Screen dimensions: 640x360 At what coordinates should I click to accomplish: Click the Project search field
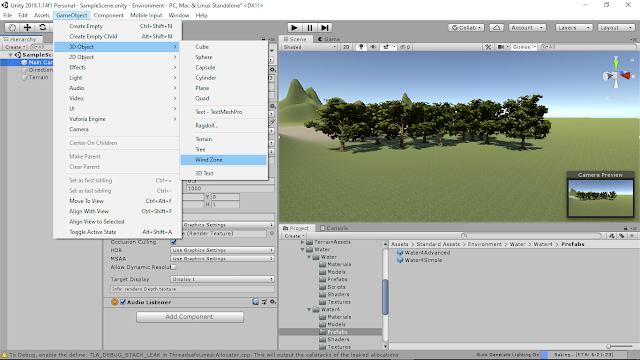point(532,236)
